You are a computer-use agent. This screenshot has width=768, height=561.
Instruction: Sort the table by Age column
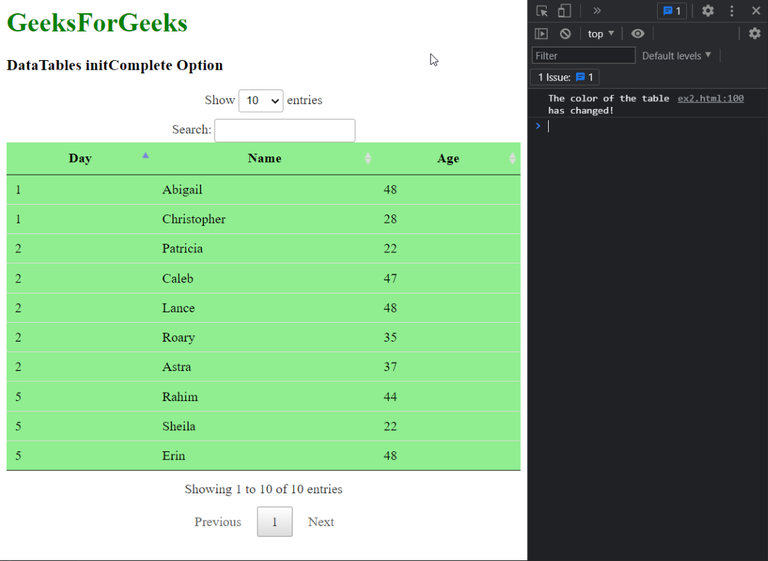click(448, 158)
